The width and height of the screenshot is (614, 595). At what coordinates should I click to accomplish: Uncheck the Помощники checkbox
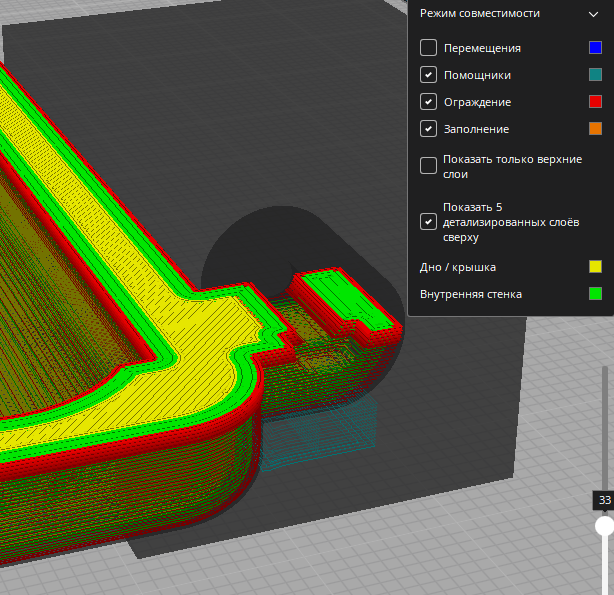tap(428, 75)
